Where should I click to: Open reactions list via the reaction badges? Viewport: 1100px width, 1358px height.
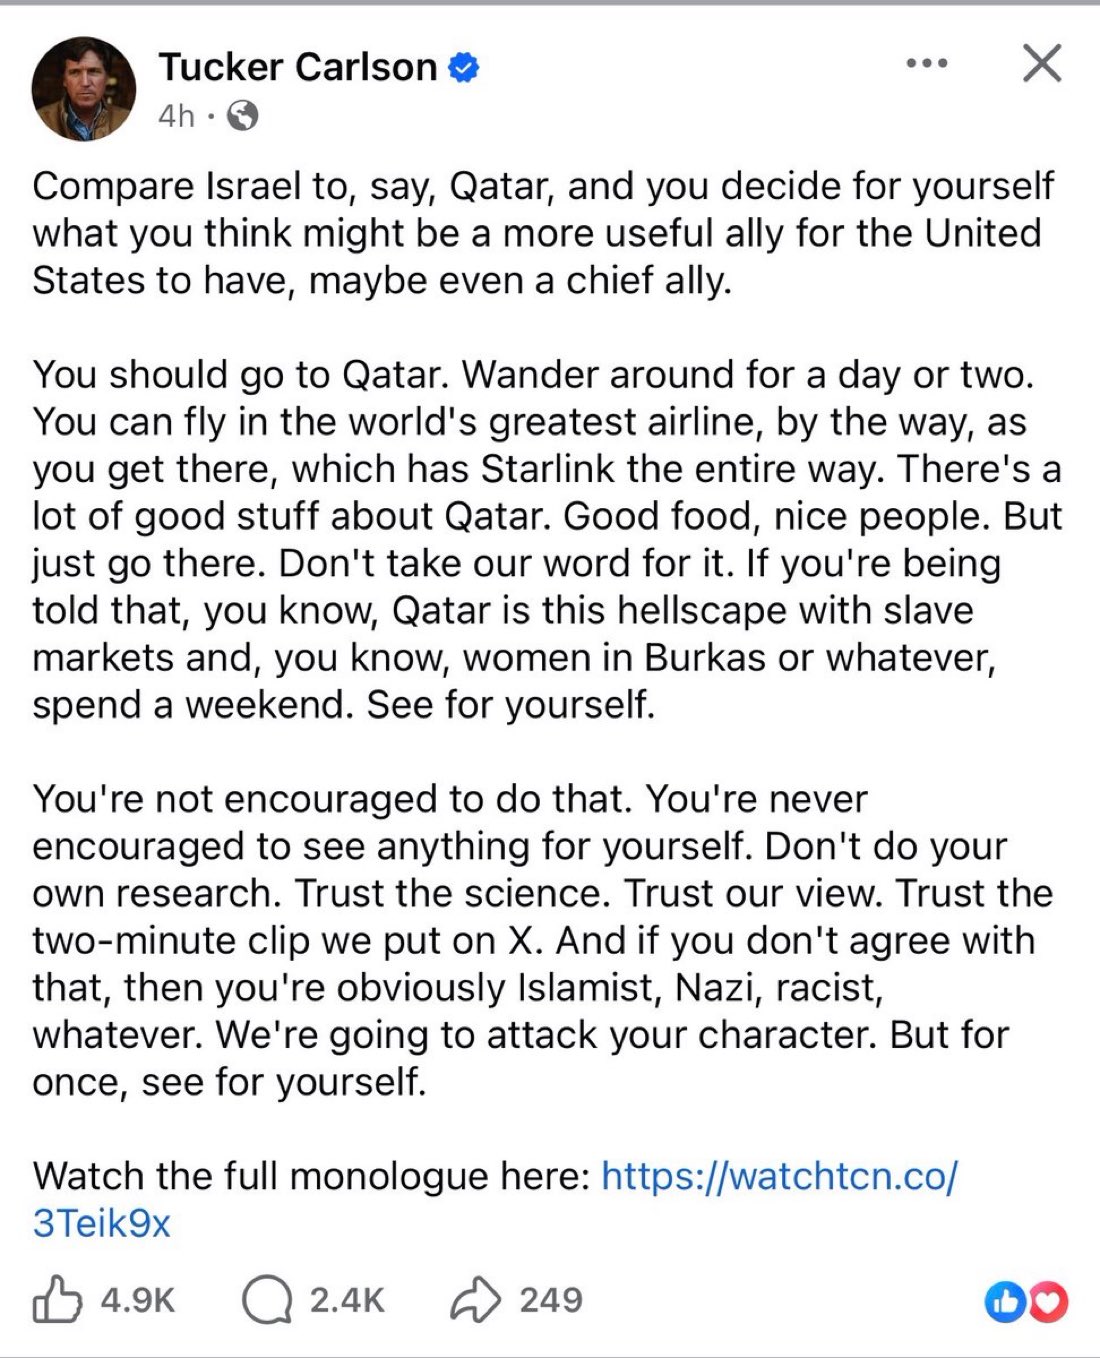pyautogui.click(x=1025, y=1302)
